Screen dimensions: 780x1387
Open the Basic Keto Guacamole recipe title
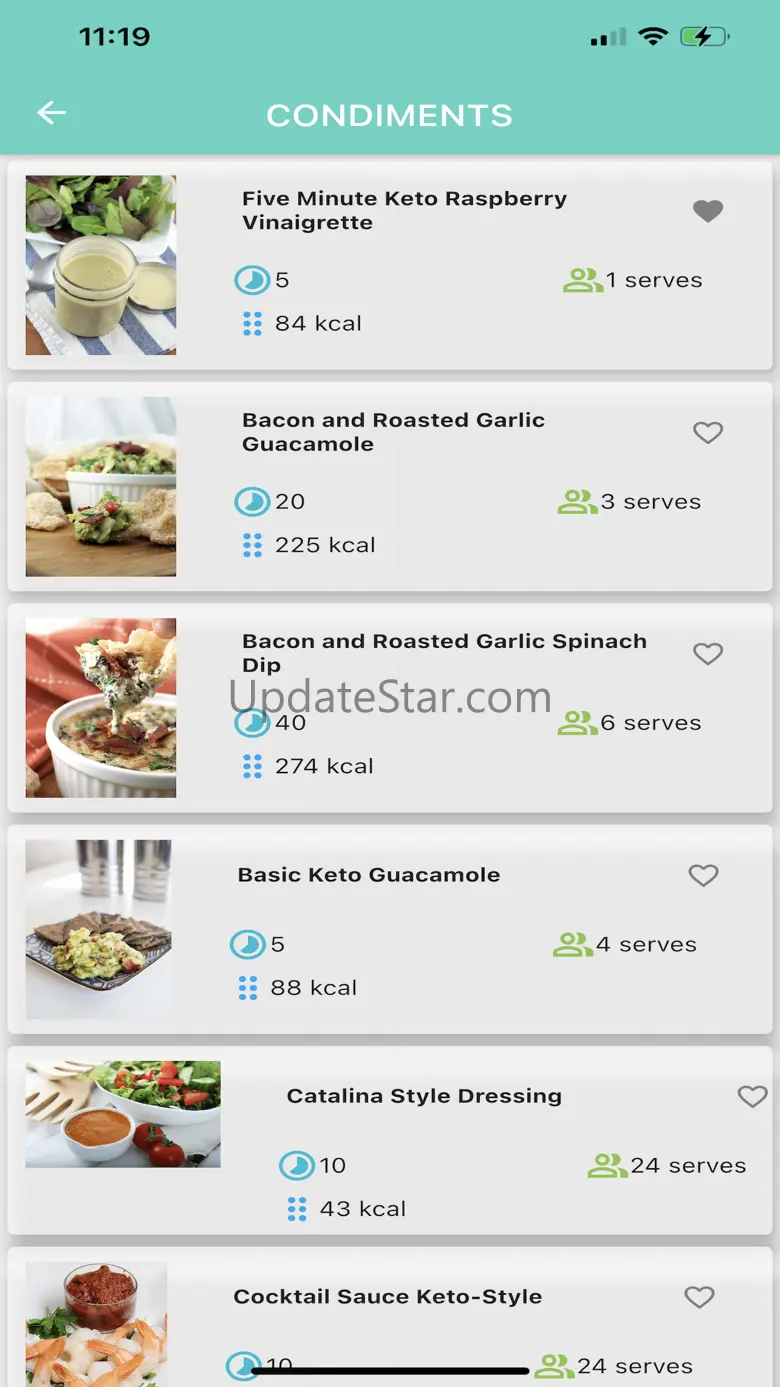(369, 875)
